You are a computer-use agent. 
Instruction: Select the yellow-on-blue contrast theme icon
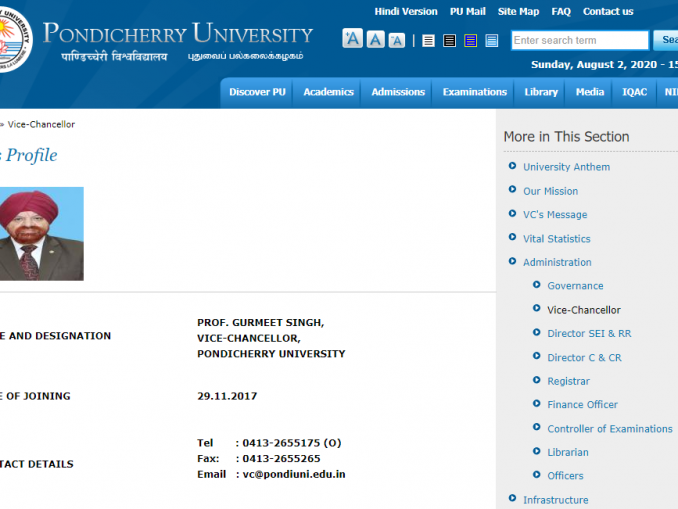pos(470,41)
